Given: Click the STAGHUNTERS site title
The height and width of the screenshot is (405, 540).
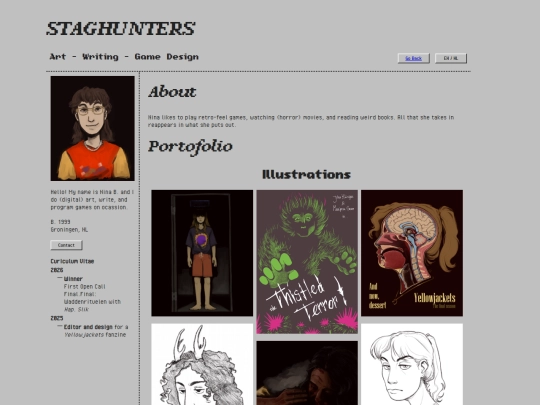Looking at the screenshot, I should tap(121, 29).
